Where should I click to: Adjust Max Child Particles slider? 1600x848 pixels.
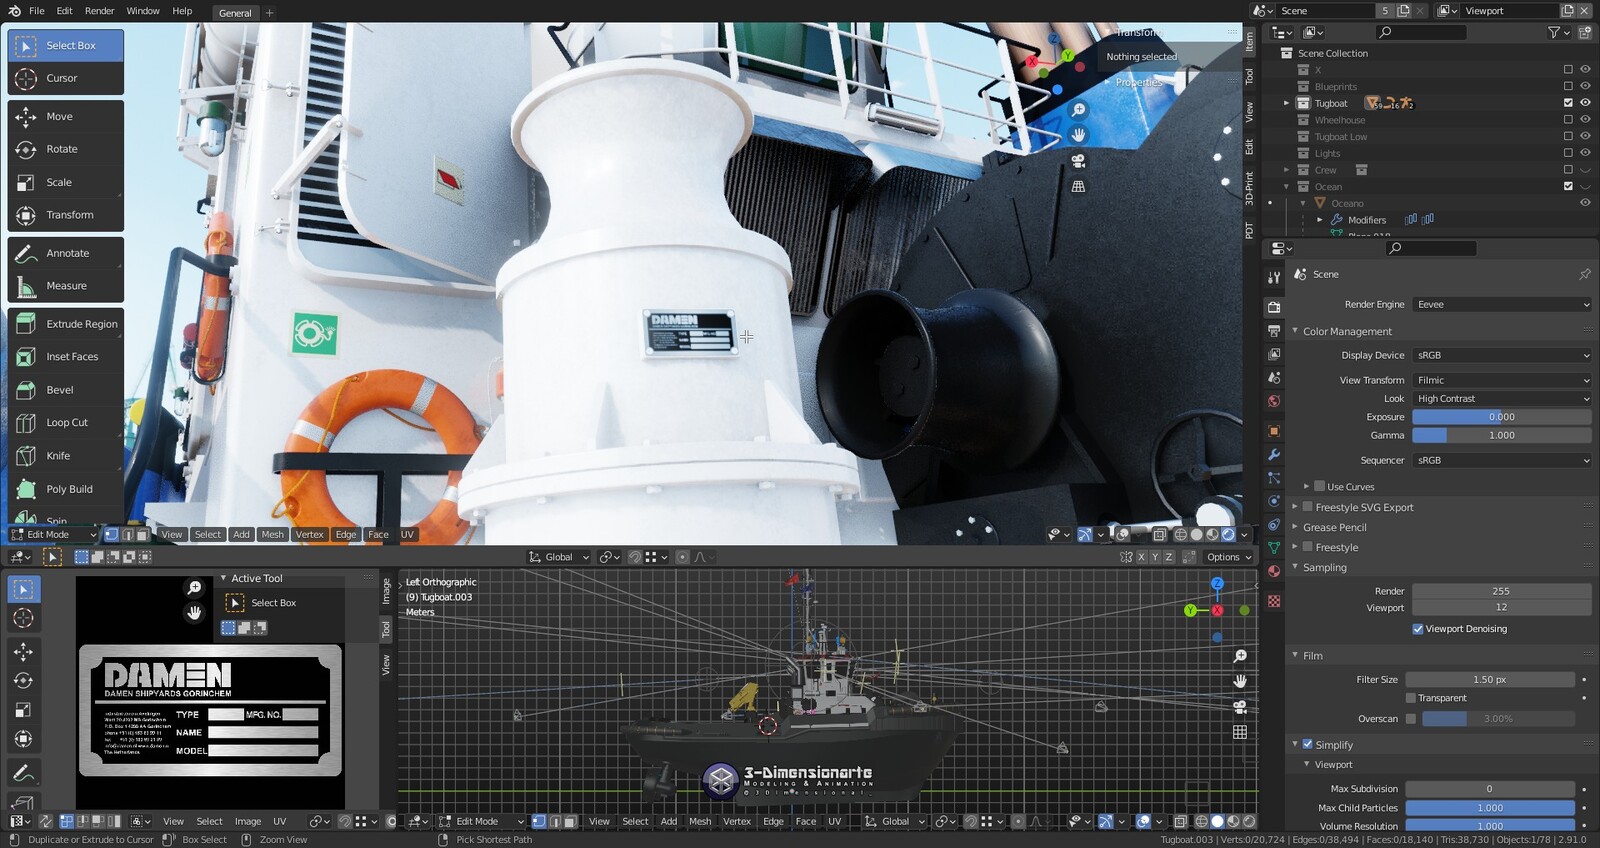click(1490, 808)
